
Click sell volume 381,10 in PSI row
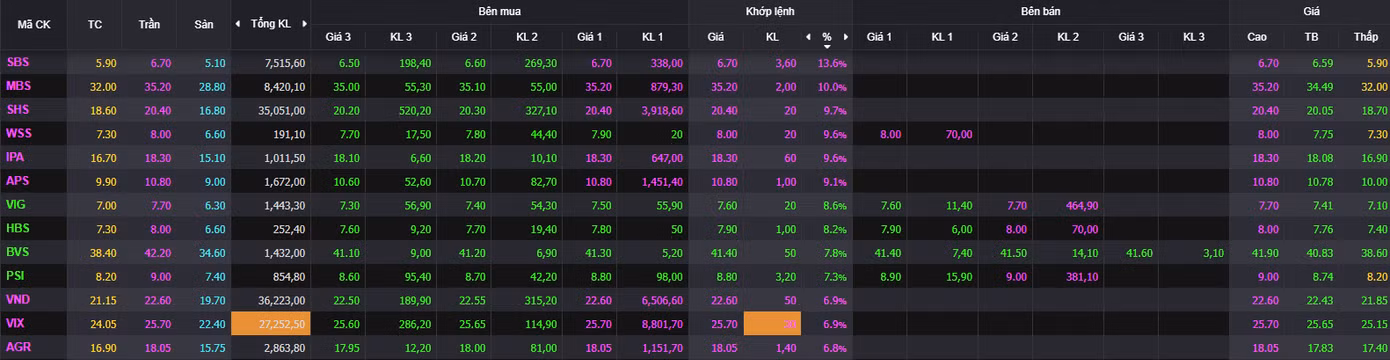coord(1082,276)
